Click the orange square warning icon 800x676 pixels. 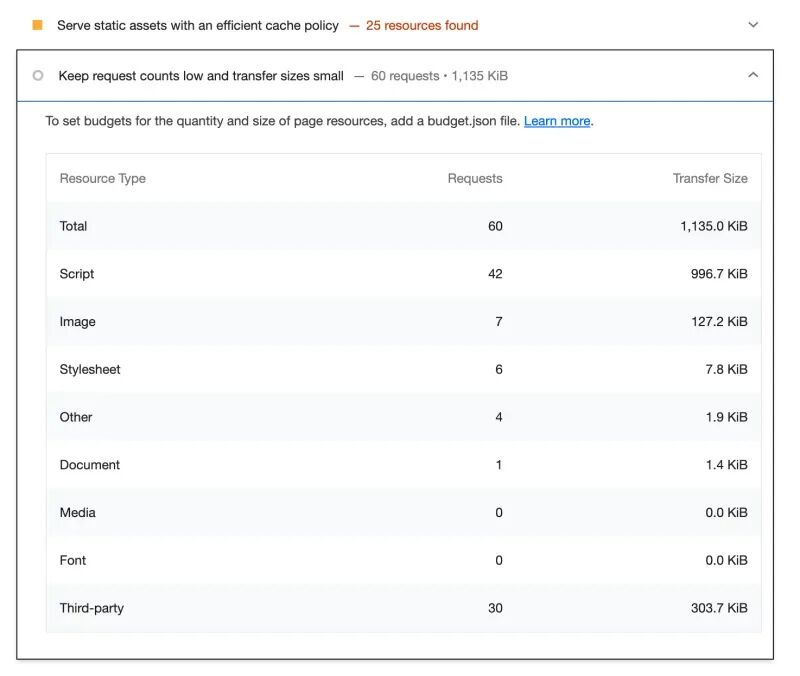(38, 25)
